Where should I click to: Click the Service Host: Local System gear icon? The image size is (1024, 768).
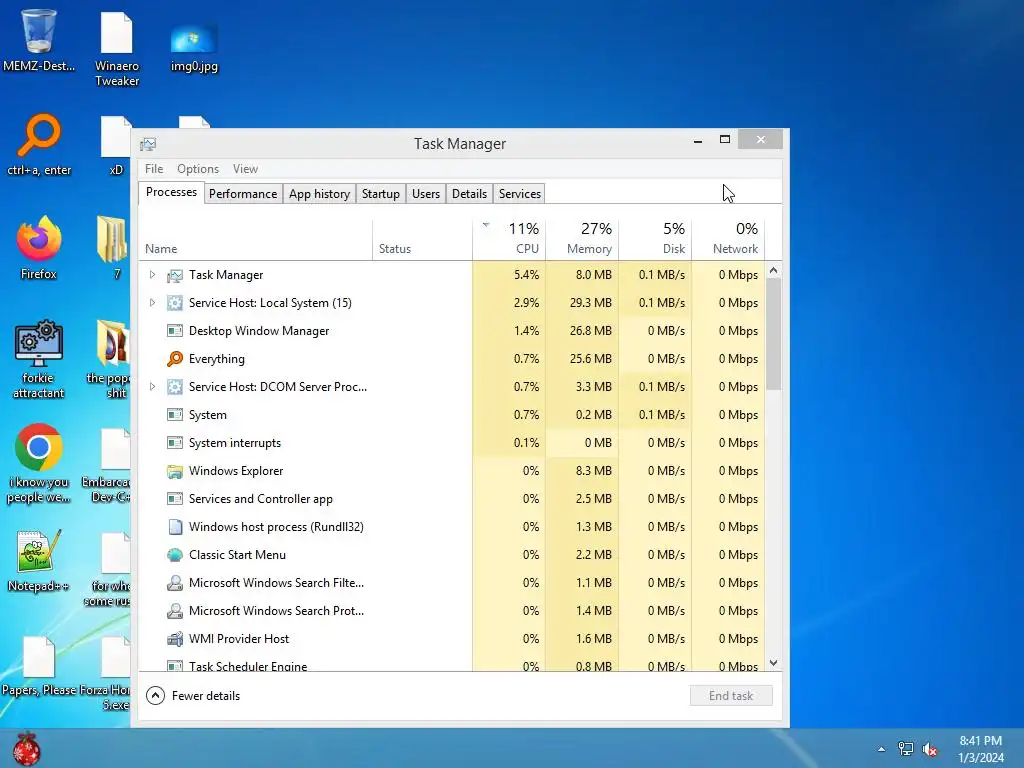click(x=174, y=303)
